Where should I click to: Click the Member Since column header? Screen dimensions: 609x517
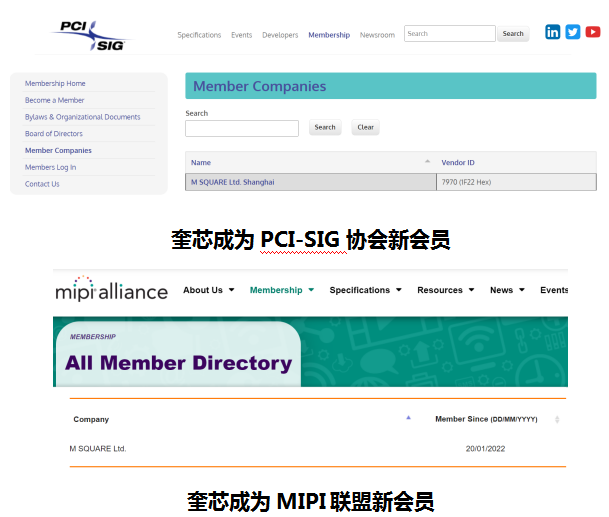coord(486,419)
